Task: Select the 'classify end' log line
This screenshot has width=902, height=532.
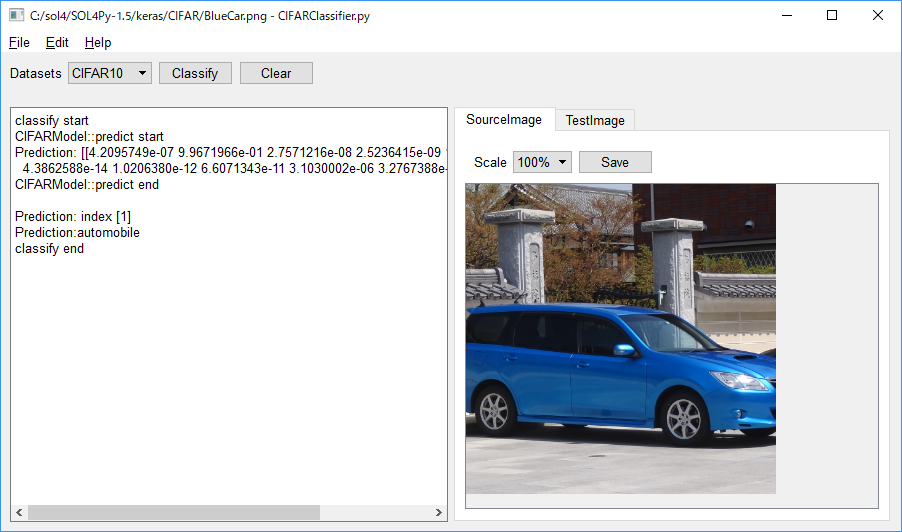Action: [x=49, y=248]
